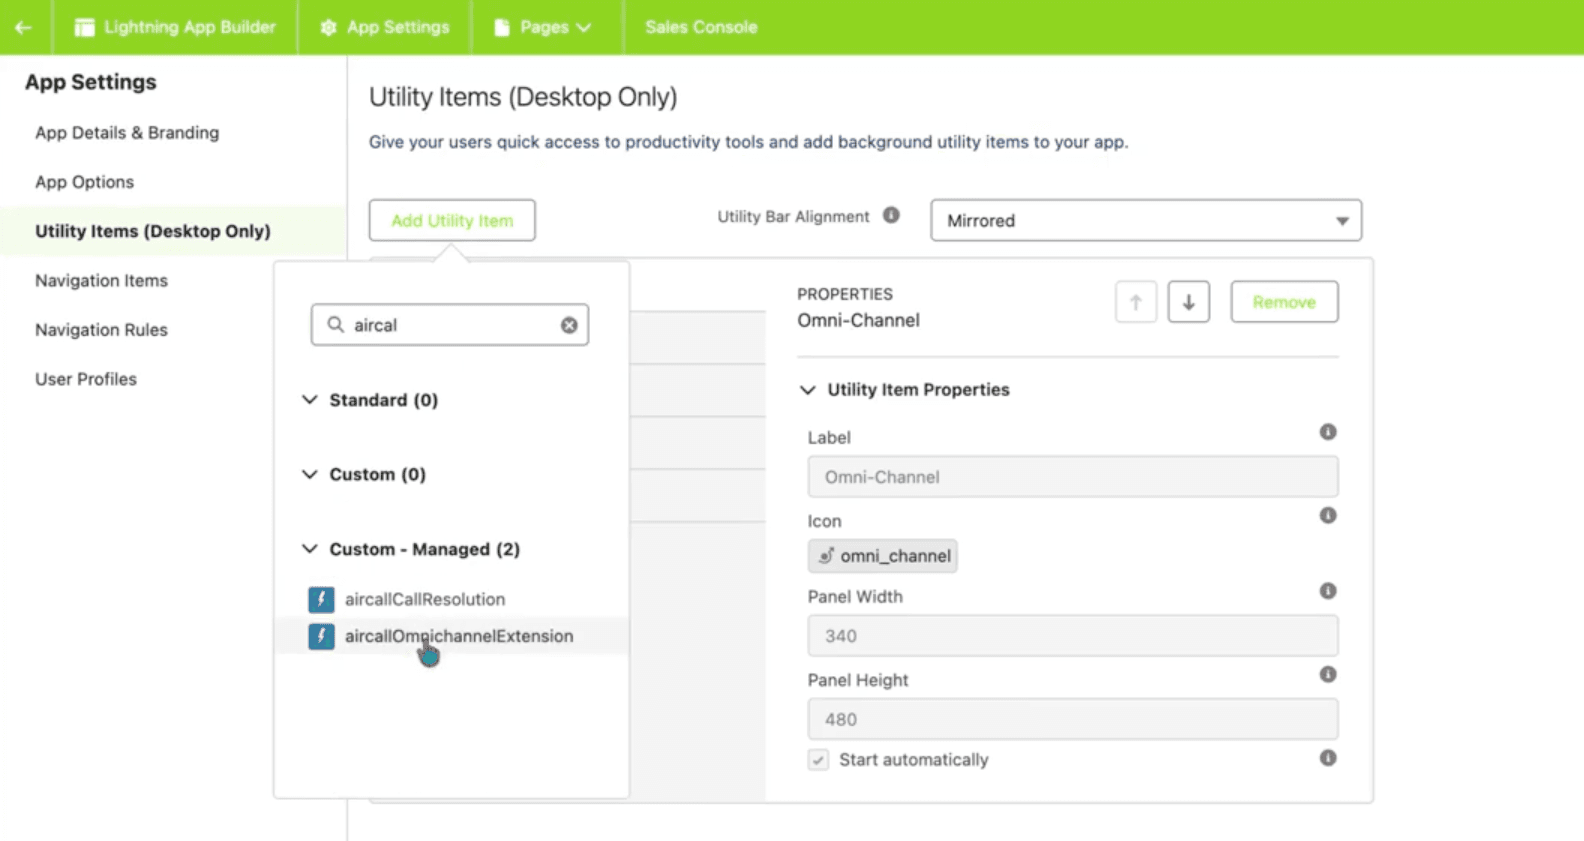The image size is (1584, 841).
Task: Click the Omni-Channel properties title
Action: coord(858,321)
